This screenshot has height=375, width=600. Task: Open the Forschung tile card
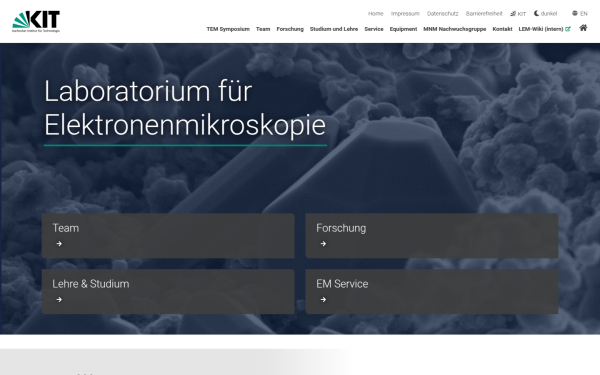coord(432,236)
